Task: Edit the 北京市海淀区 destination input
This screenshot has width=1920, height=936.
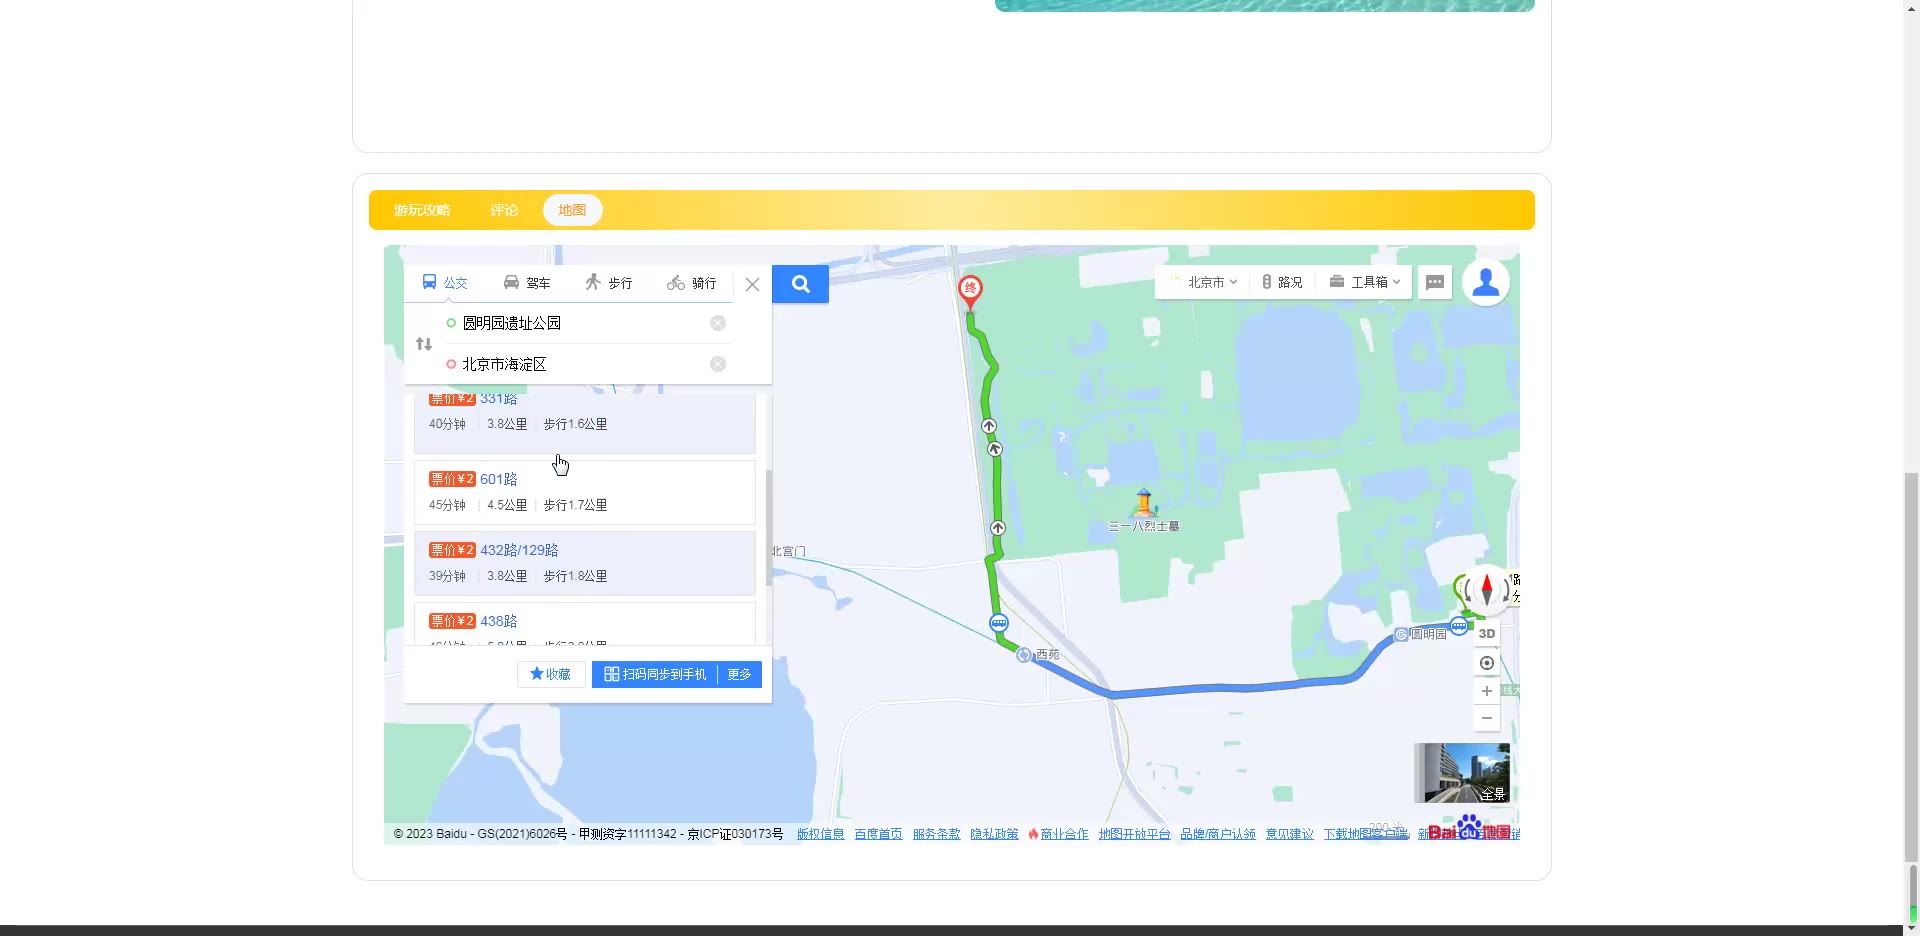Action: click(x=580, y=364)
